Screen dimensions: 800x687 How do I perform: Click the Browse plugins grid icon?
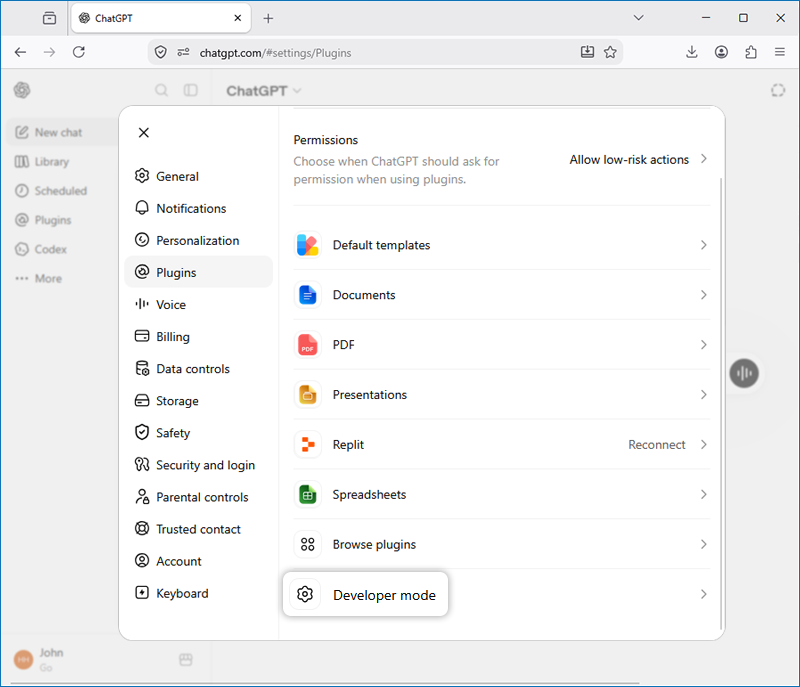[x=308, y=544]
